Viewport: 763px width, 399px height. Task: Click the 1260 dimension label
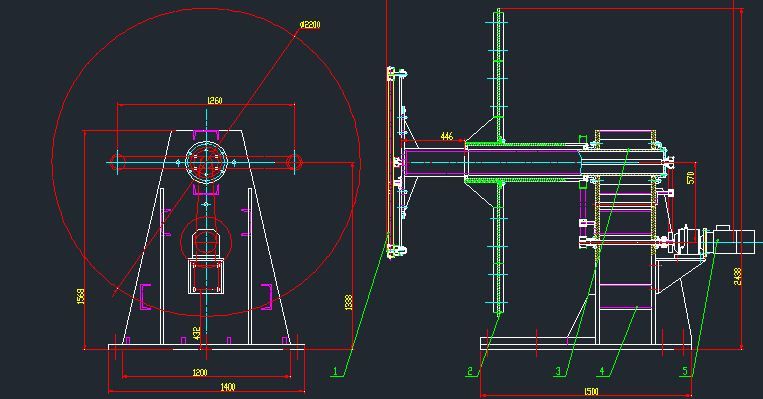(x=215, y=100)
